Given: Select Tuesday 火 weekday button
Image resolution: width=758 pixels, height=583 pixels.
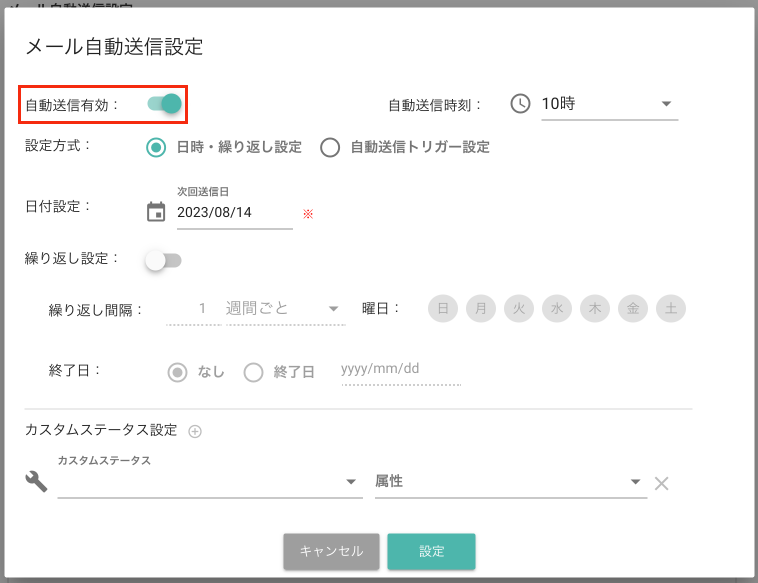Looking at the screenshot, I should tap(519, 308).
